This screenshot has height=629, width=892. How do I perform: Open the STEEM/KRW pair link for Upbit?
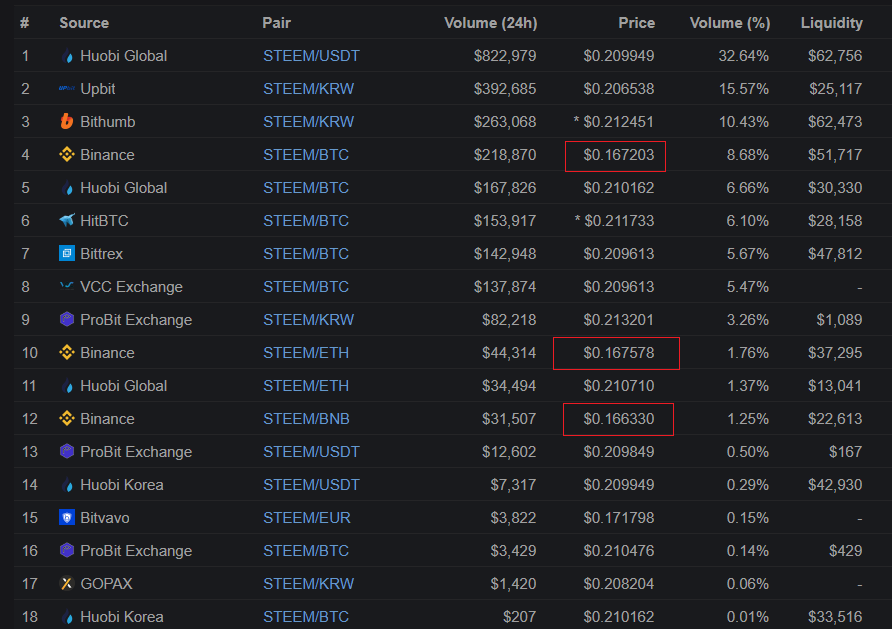(x=308, y=89)
